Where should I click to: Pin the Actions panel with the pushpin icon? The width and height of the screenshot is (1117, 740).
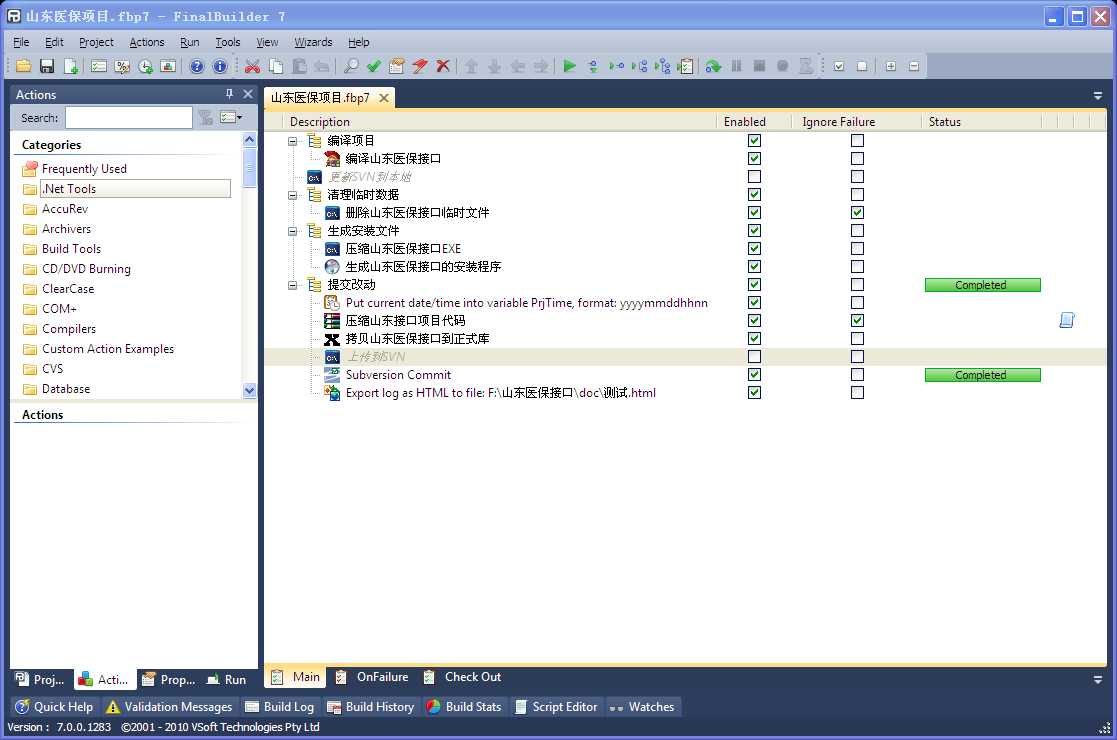click(229, 94)
